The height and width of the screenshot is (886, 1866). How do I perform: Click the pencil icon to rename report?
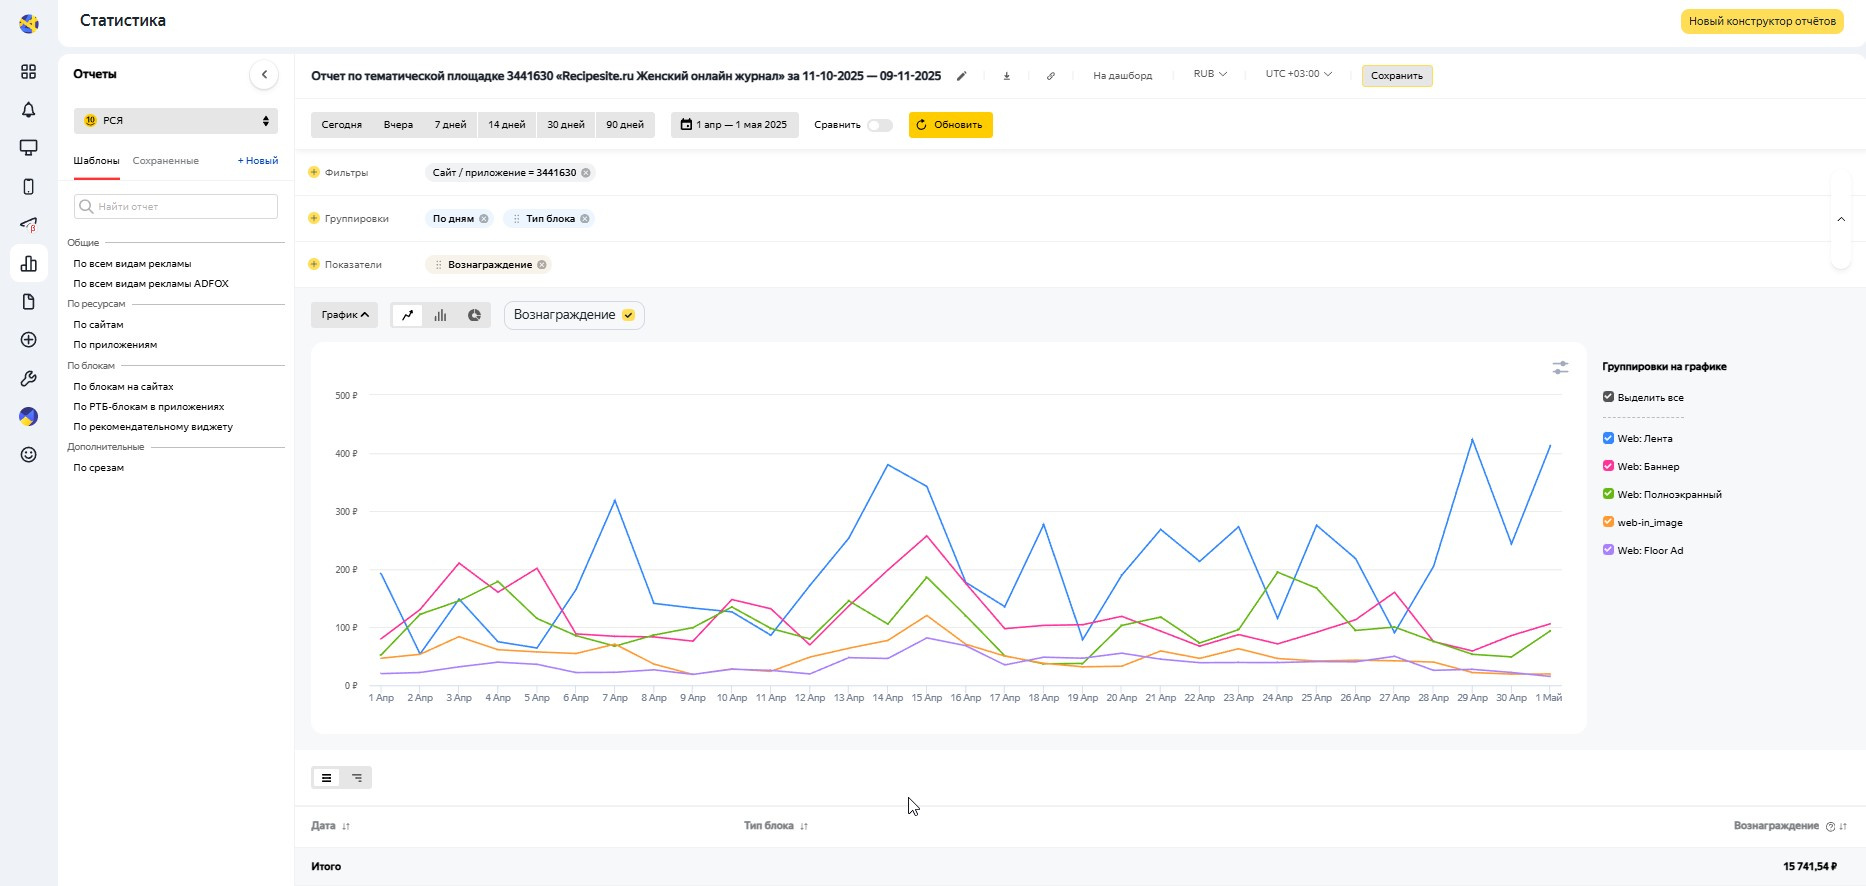click(x=962, y=76)
